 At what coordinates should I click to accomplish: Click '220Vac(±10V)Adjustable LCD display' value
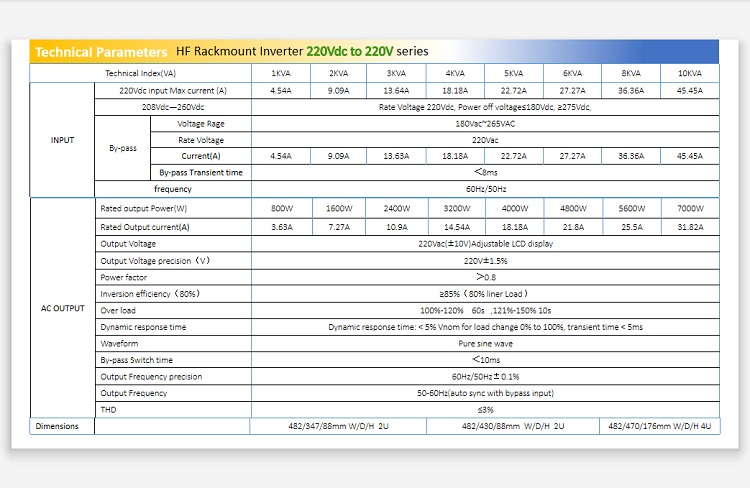(485, 244)
